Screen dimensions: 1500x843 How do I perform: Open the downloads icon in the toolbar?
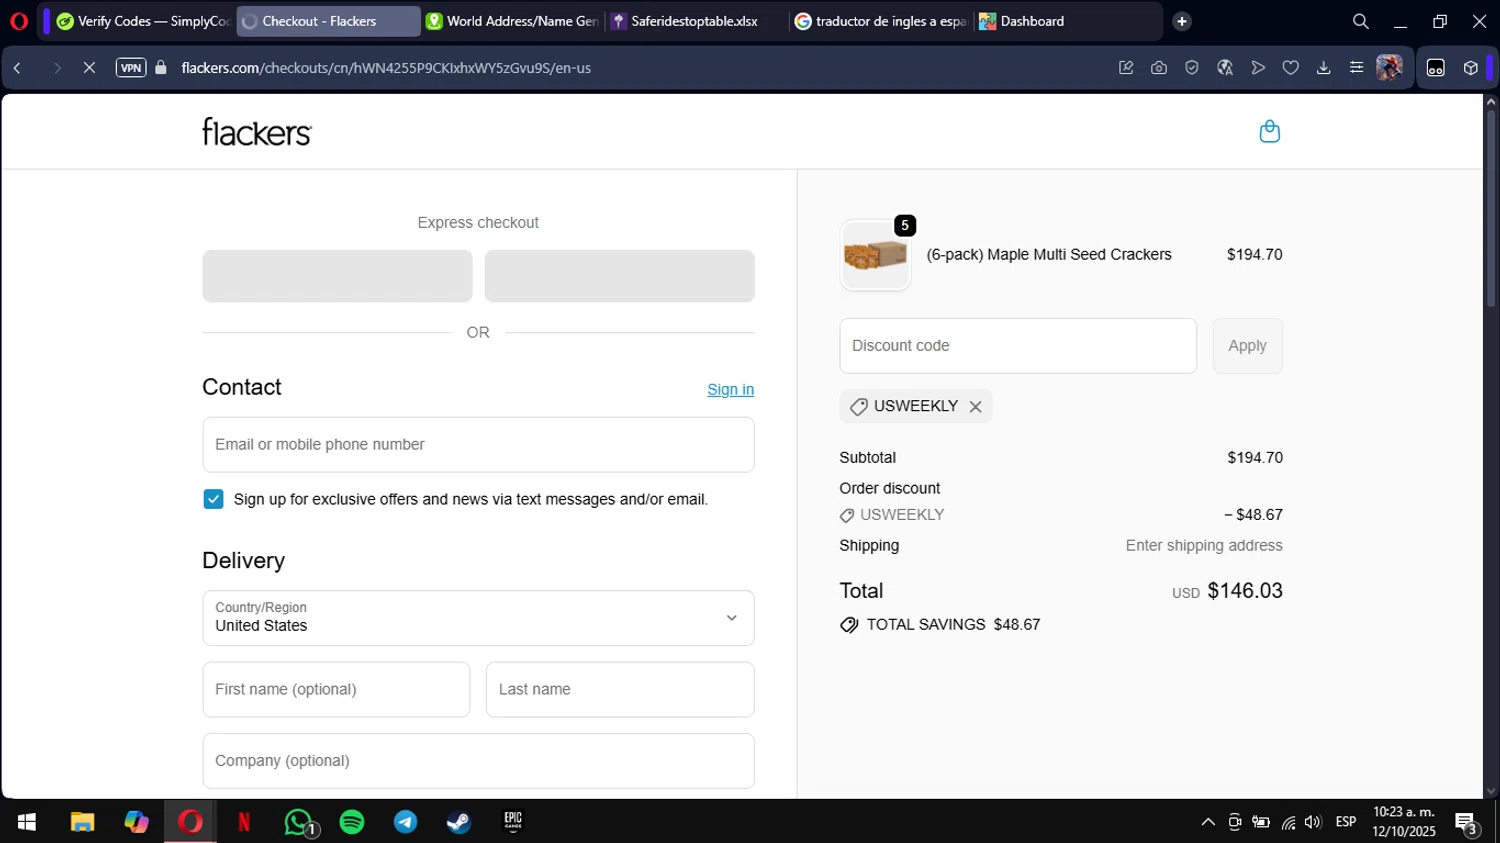point(1324,68)
